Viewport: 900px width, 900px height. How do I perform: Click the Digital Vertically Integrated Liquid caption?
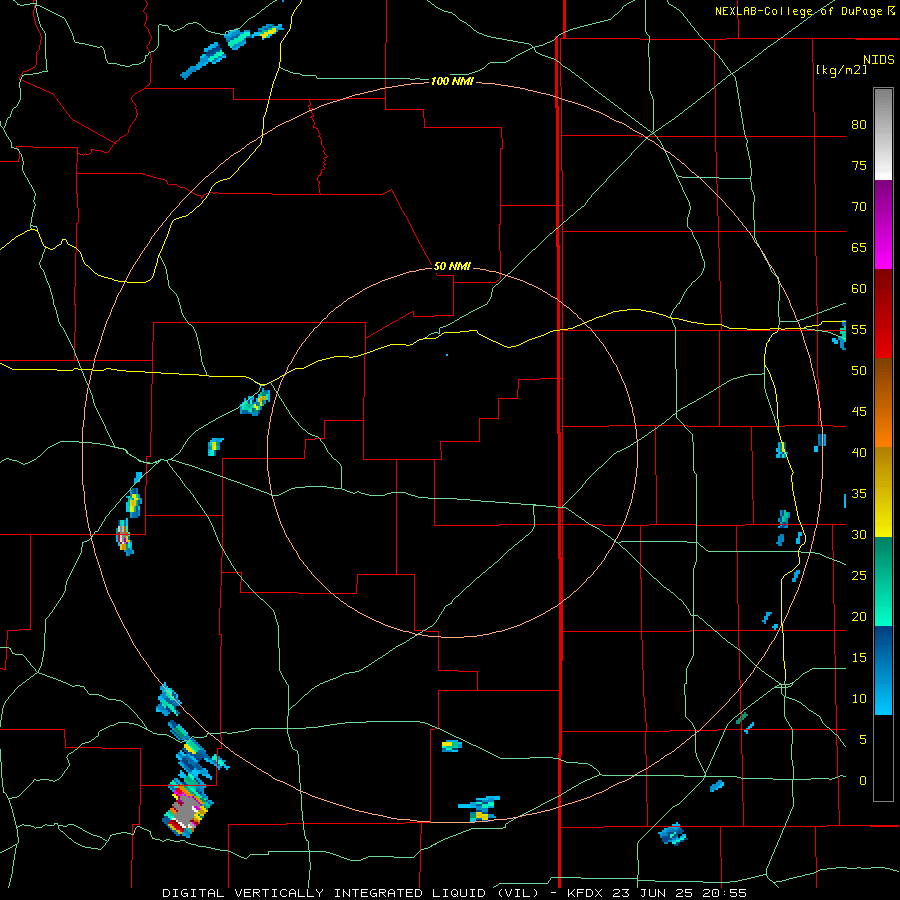455,893
